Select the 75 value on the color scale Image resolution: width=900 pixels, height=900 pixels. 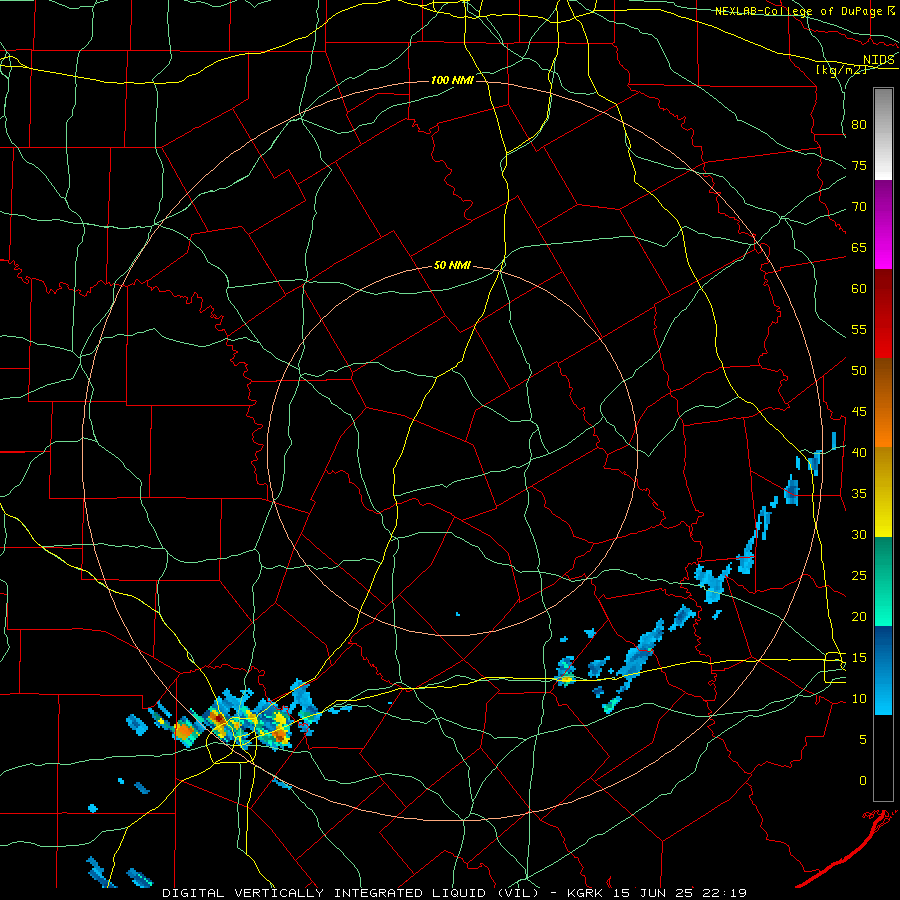pyautogui.click(x=859, y=166)
